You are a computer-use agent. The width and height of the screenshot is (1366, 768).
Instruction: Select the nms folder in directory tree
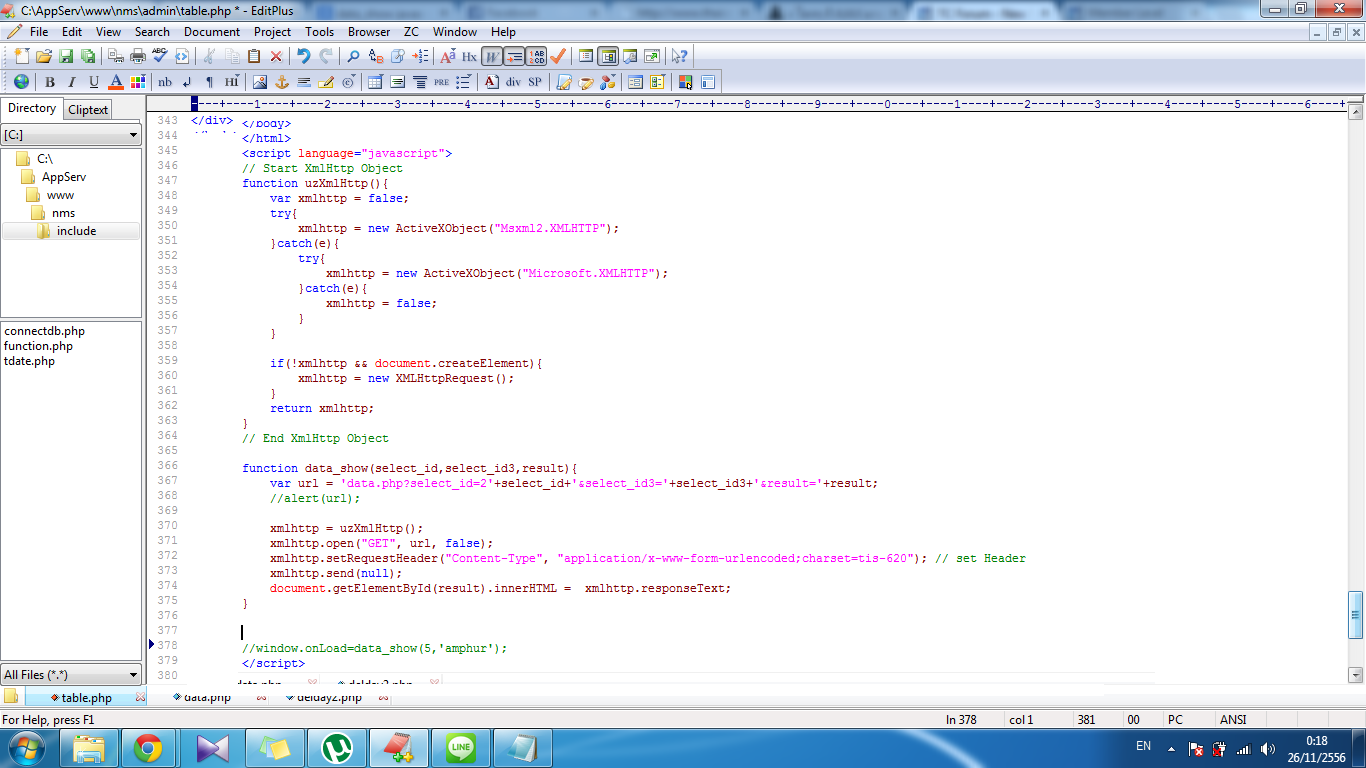[63, 213]
